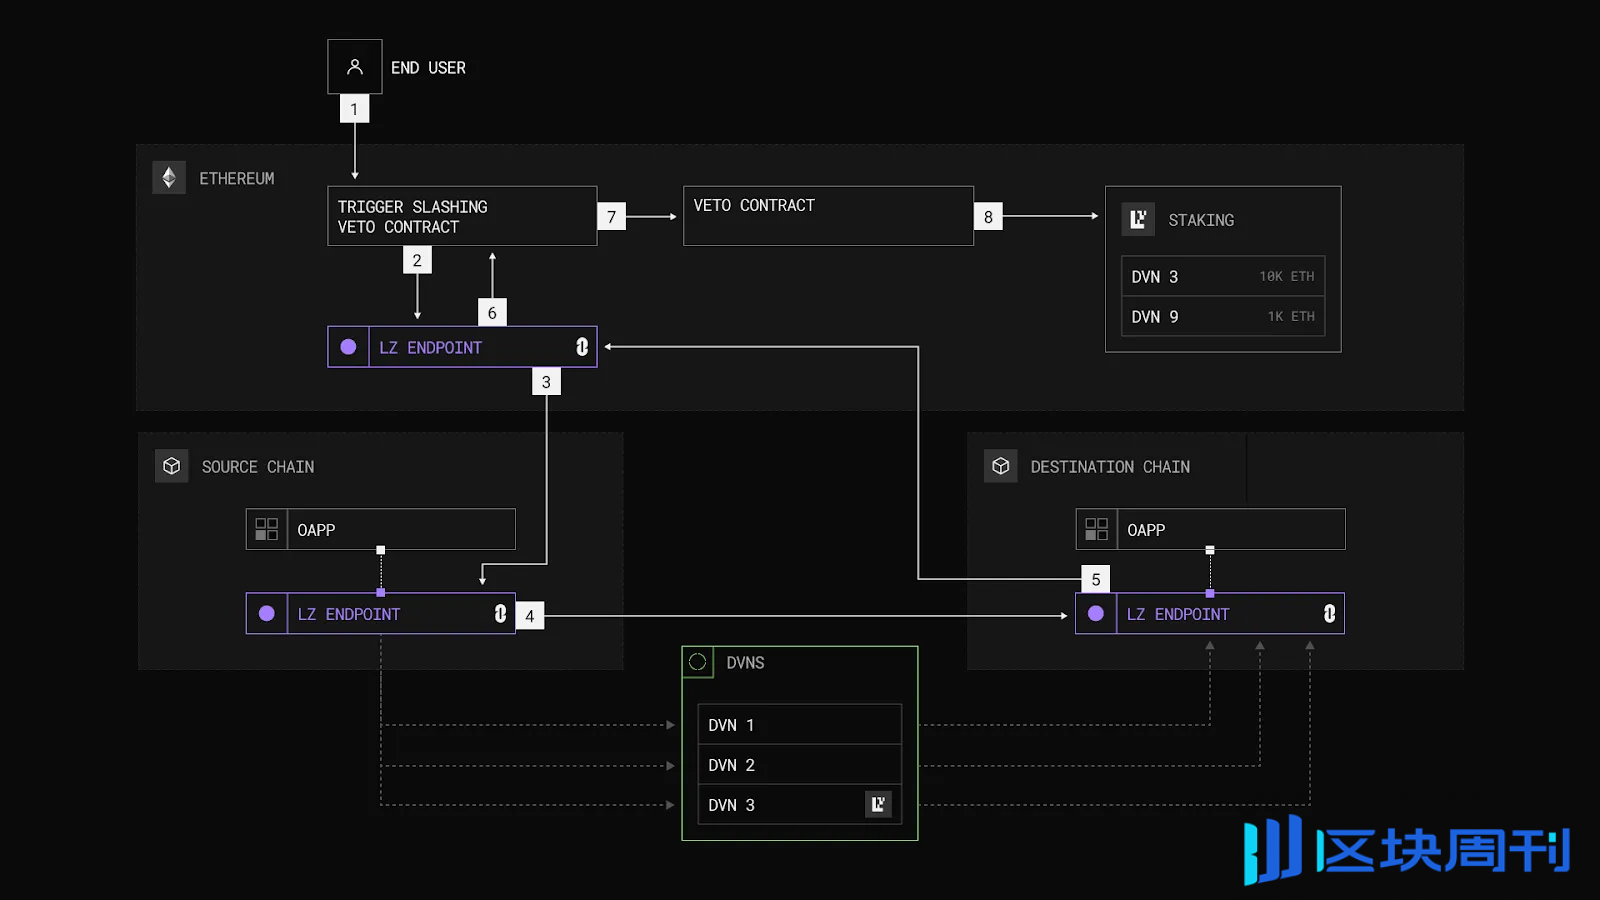Click the staking badge icon on DVN 3 row
Viewport: 1600px width, 900px height.
point(878,804)
